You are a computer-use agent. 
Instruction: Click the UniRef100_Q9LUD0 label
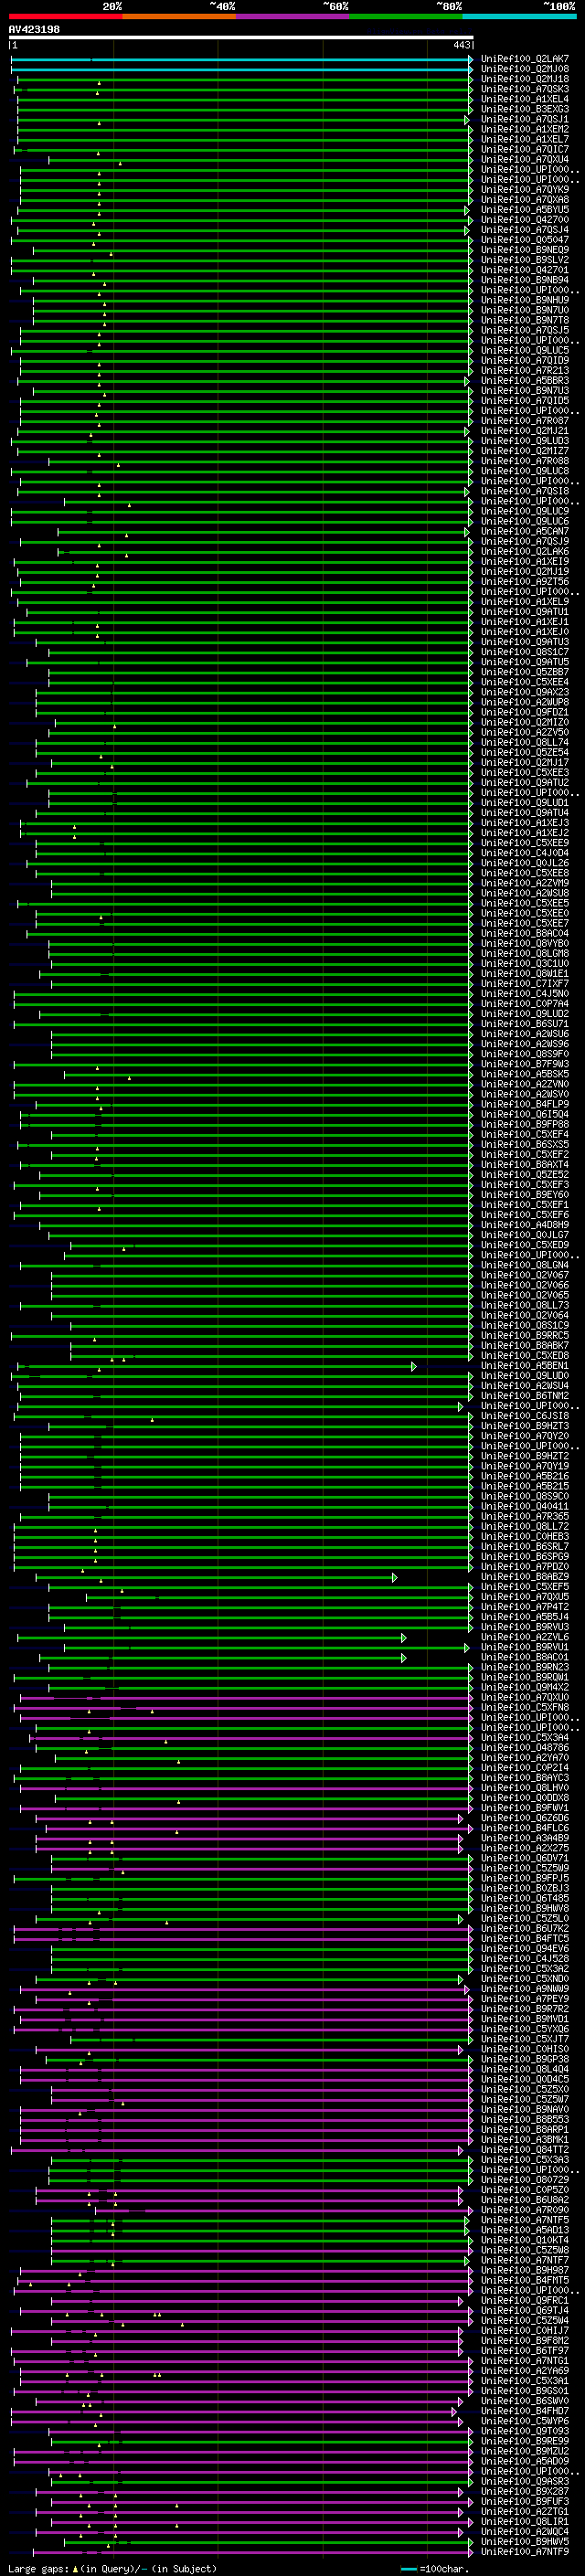click(525, 1375)
